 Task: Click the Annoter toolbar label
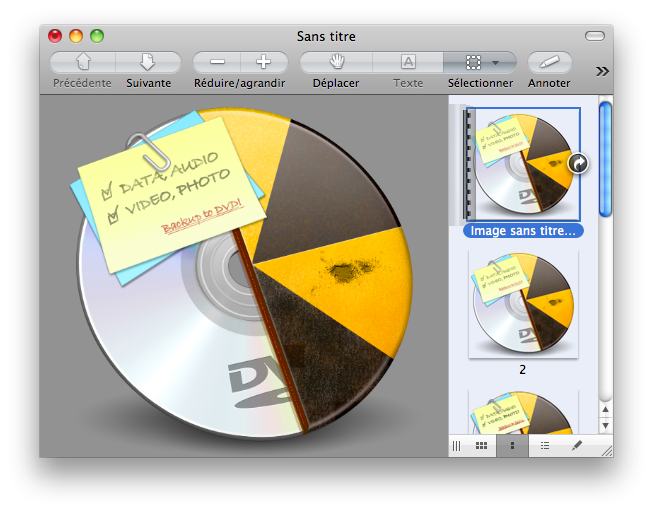tap(549, 83)
